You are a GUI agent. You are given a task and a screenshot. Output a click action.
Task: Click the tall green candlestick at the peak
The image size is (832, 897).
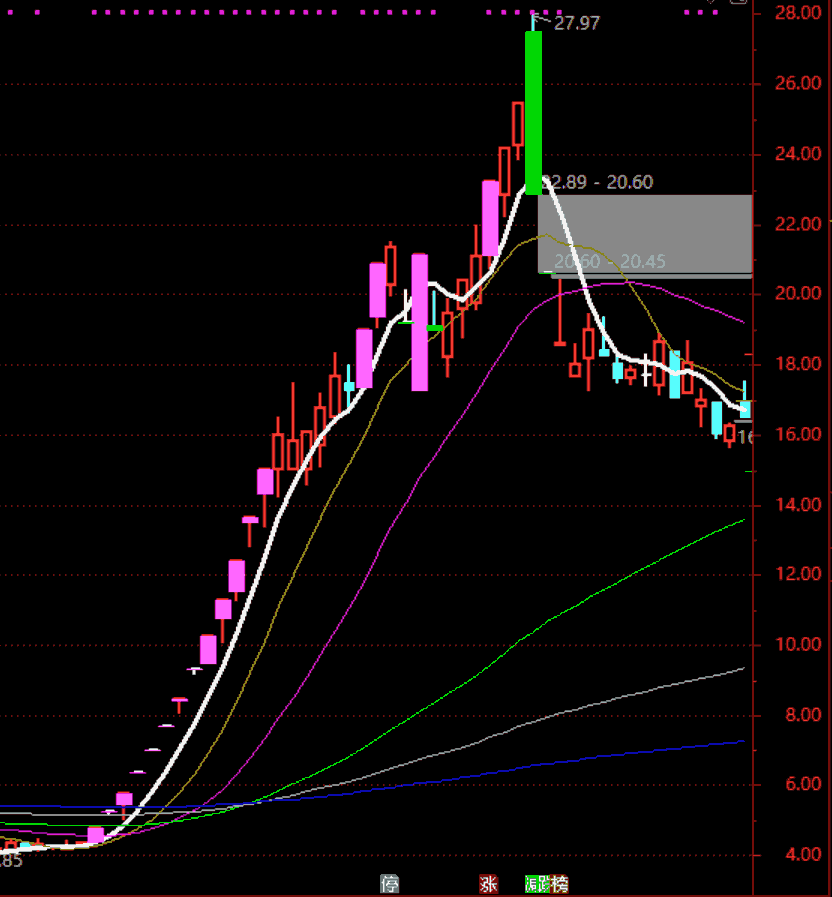tap(533, 113)
